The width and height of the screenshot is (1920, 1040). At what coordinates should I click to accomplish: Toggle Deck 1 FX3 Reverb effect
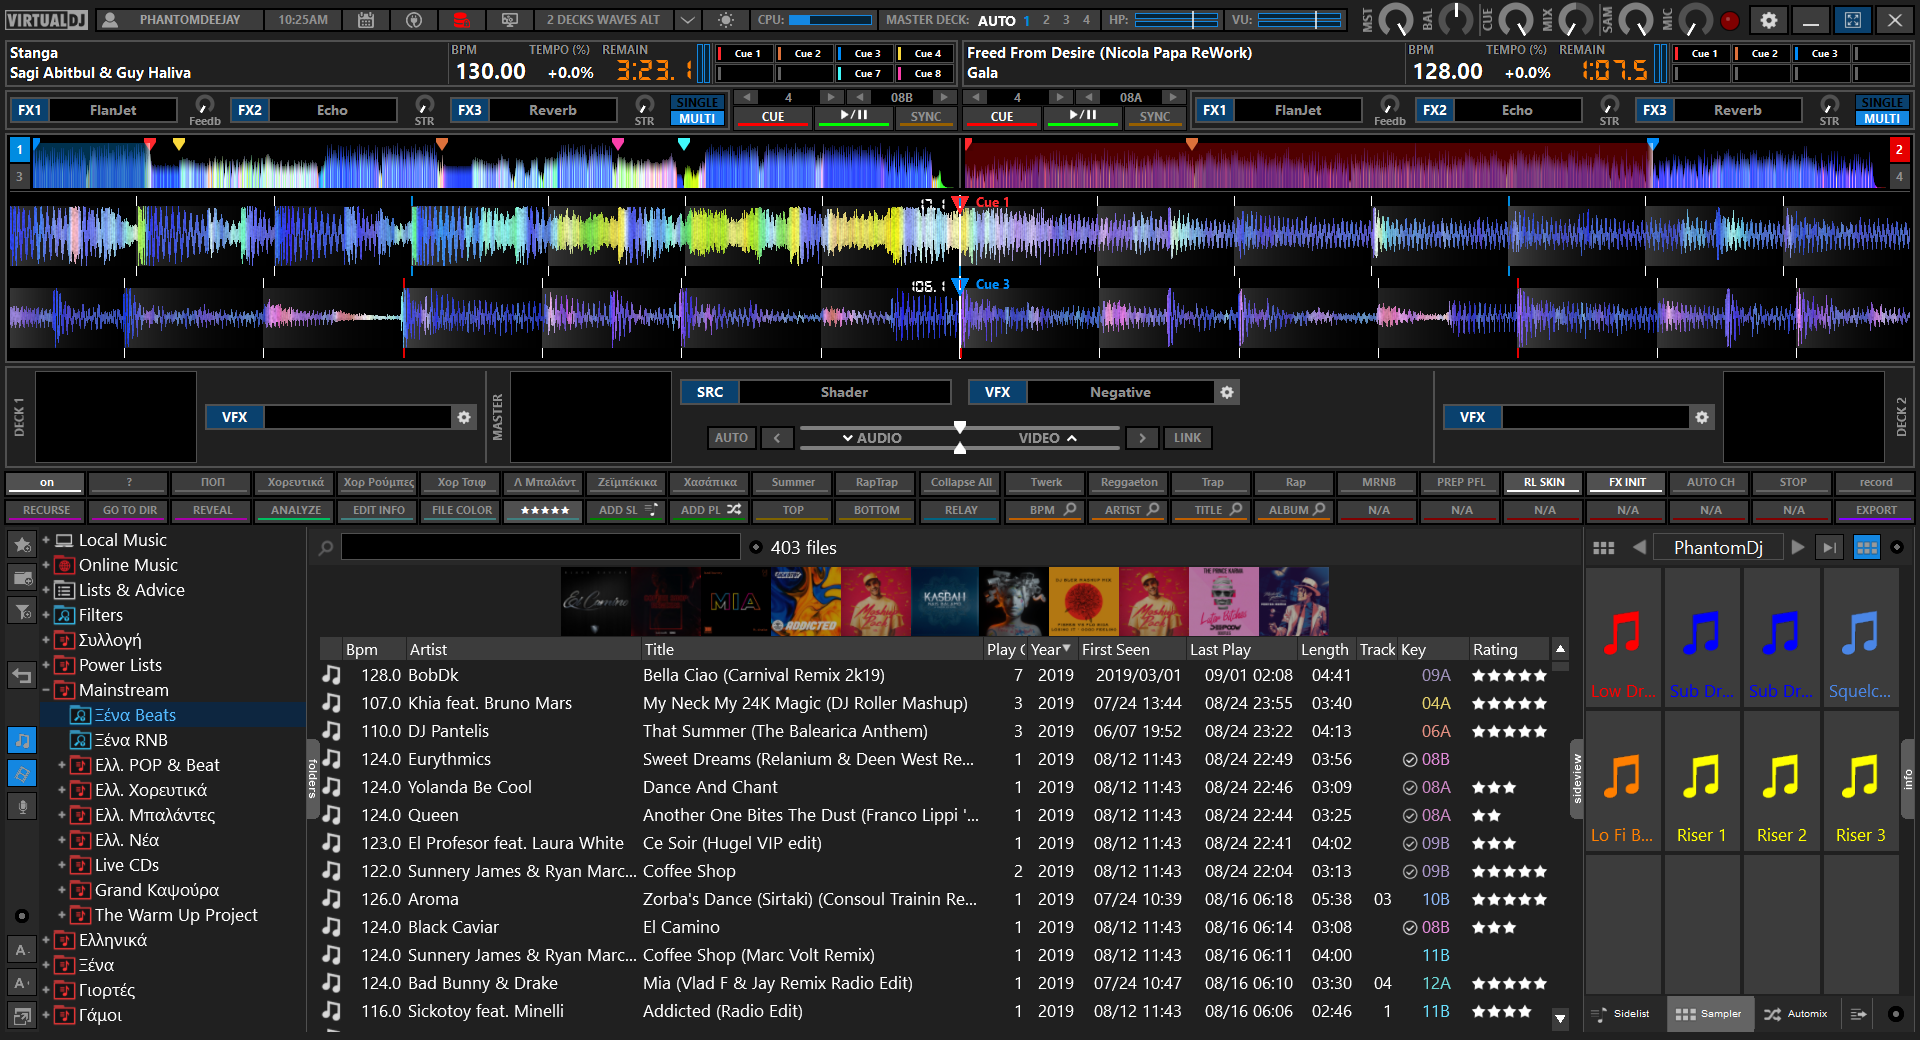(x=470, y=110)
